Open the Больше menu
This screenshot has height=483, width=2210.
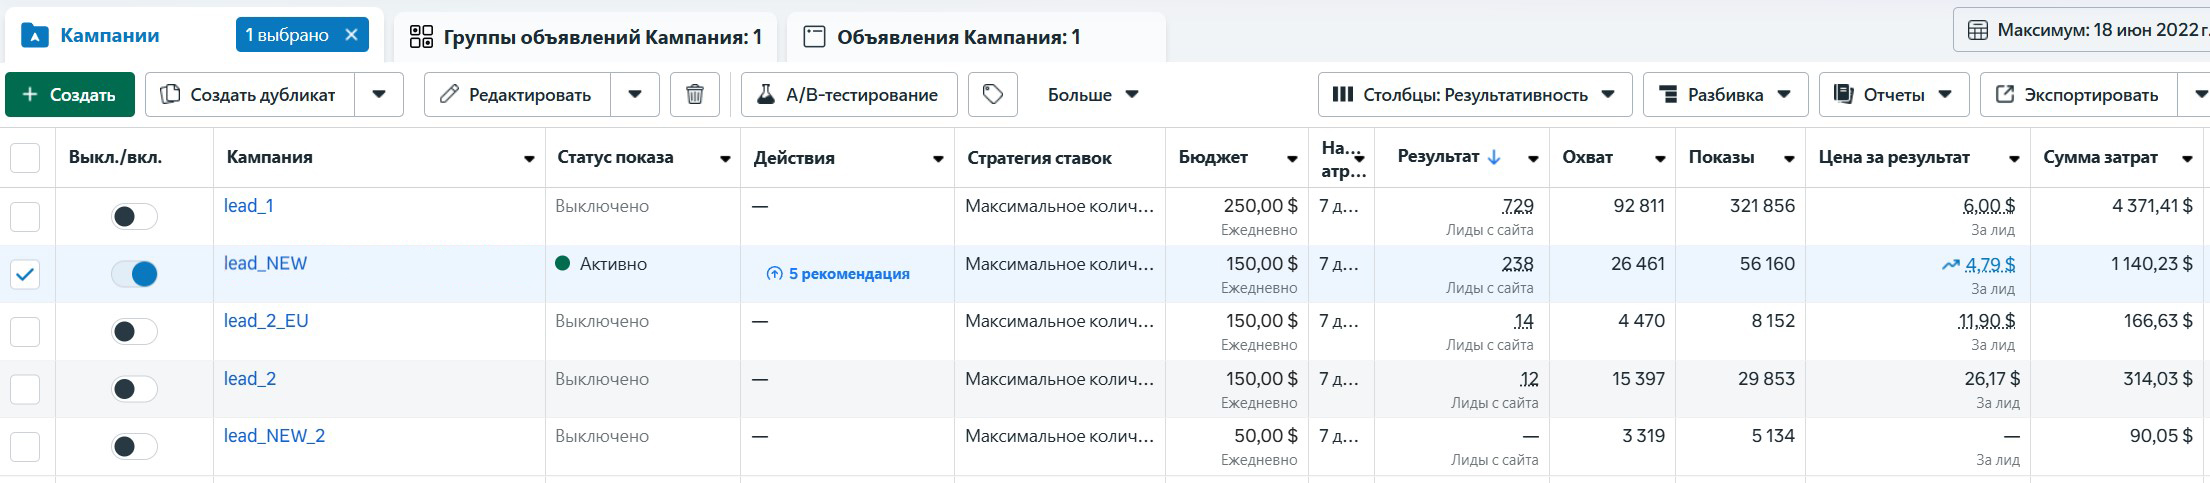pyautogui.click(x=1093, y=95)
